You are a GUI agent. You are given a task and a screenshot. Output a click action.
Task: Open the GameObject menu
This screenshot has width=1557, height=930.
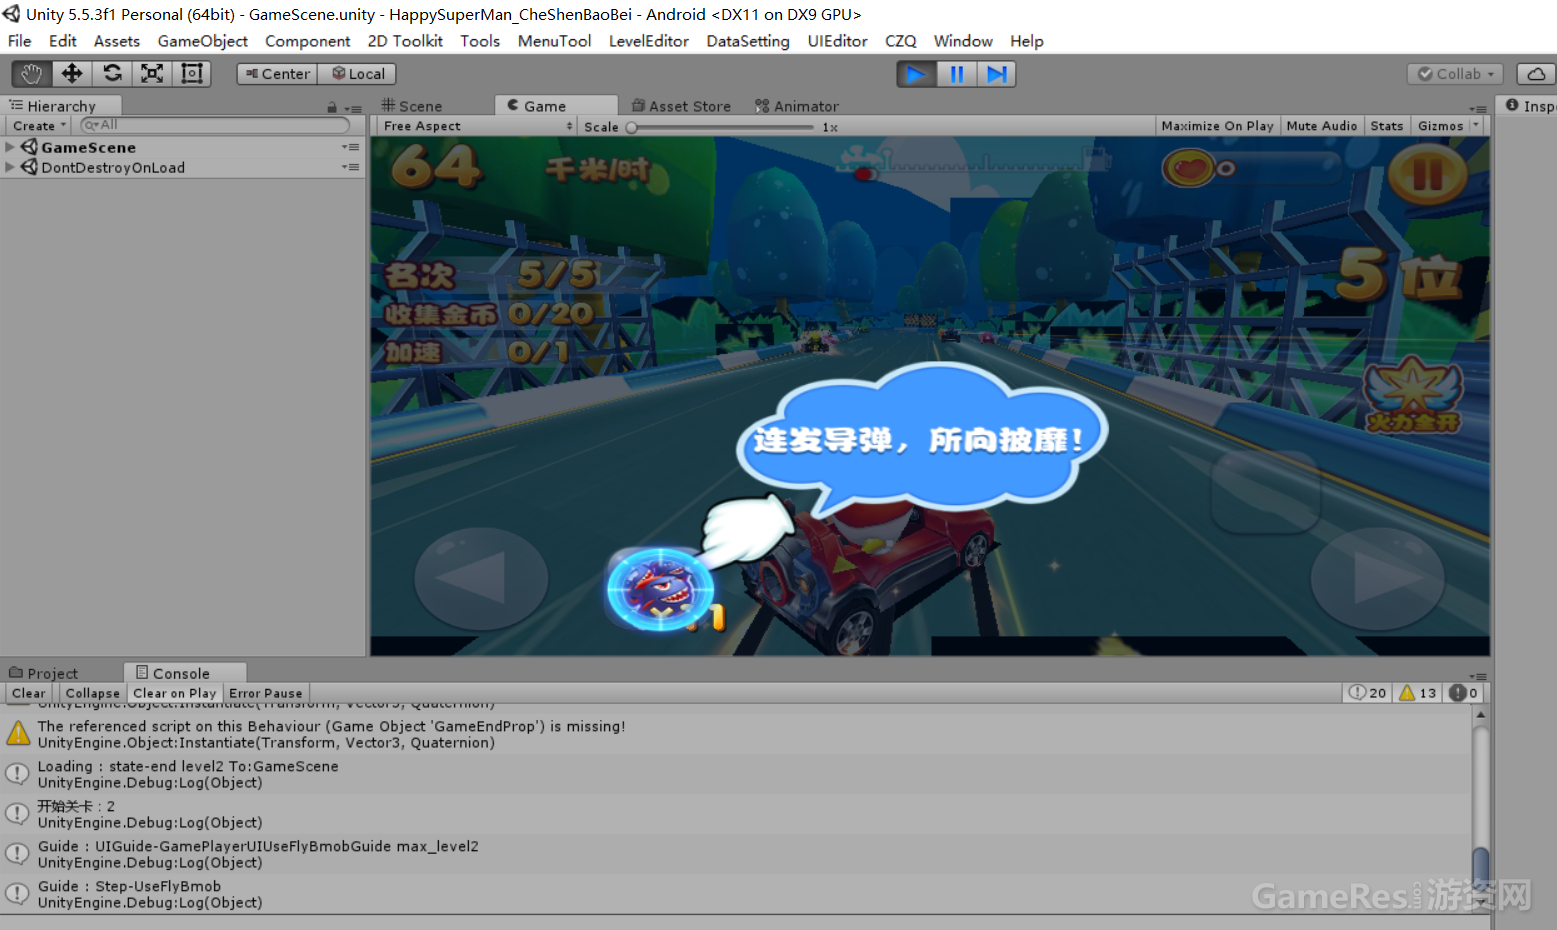click(202, 41)
